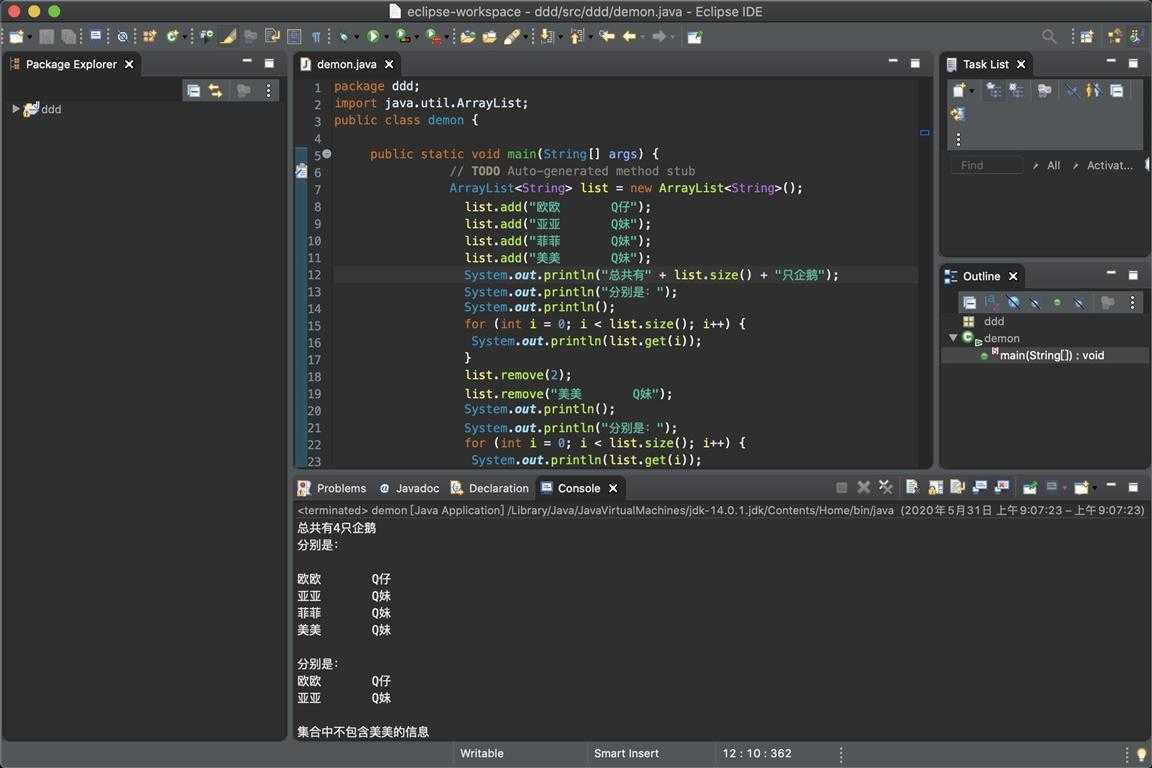This screenshot has height=768, width=1152.
Task: Open New Task dropdown in Task List
Action: [x=971, y=91]
